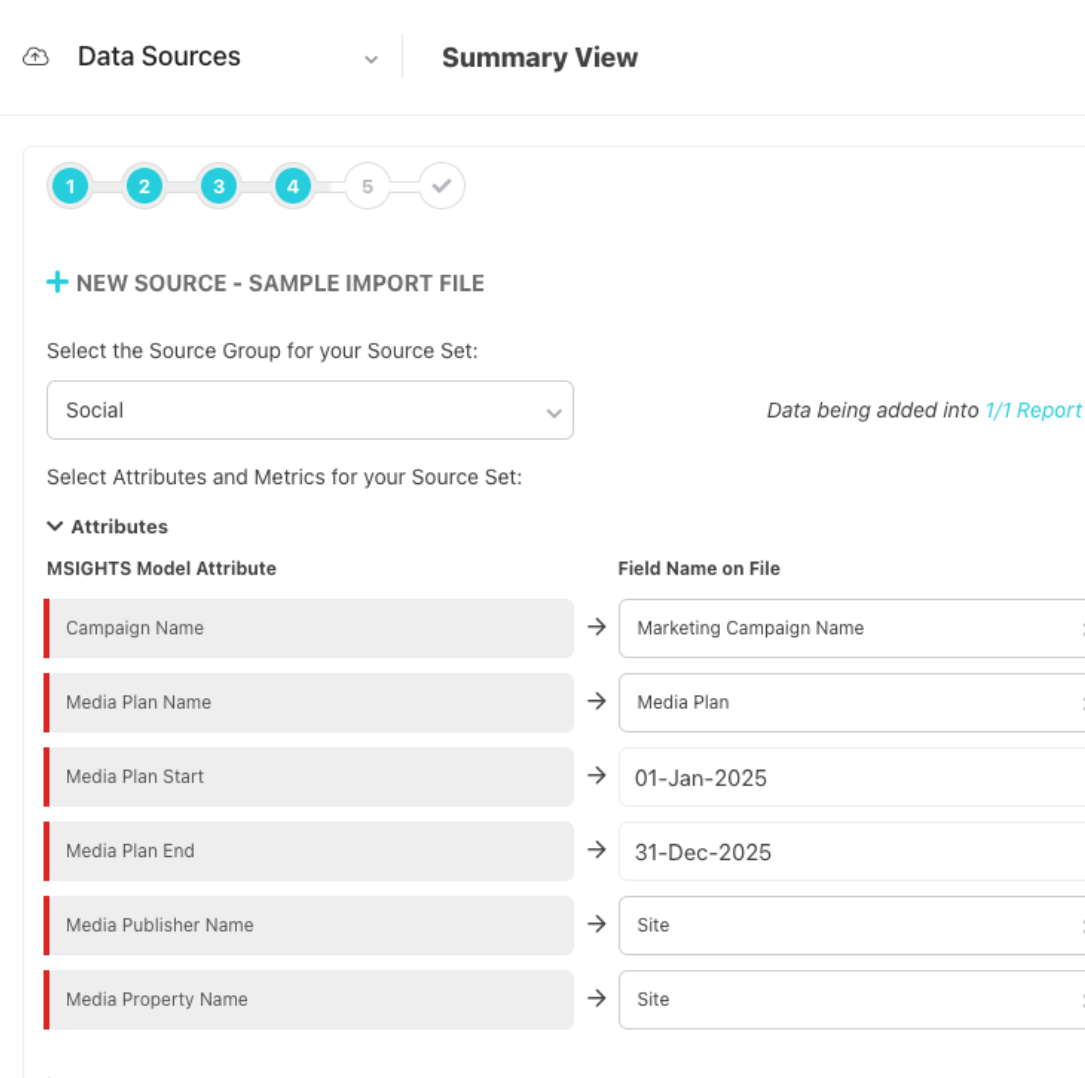Open the Media Publisher Name Site dropdown
Screen dimensions: 1085x1078
(x=850, y=925)
